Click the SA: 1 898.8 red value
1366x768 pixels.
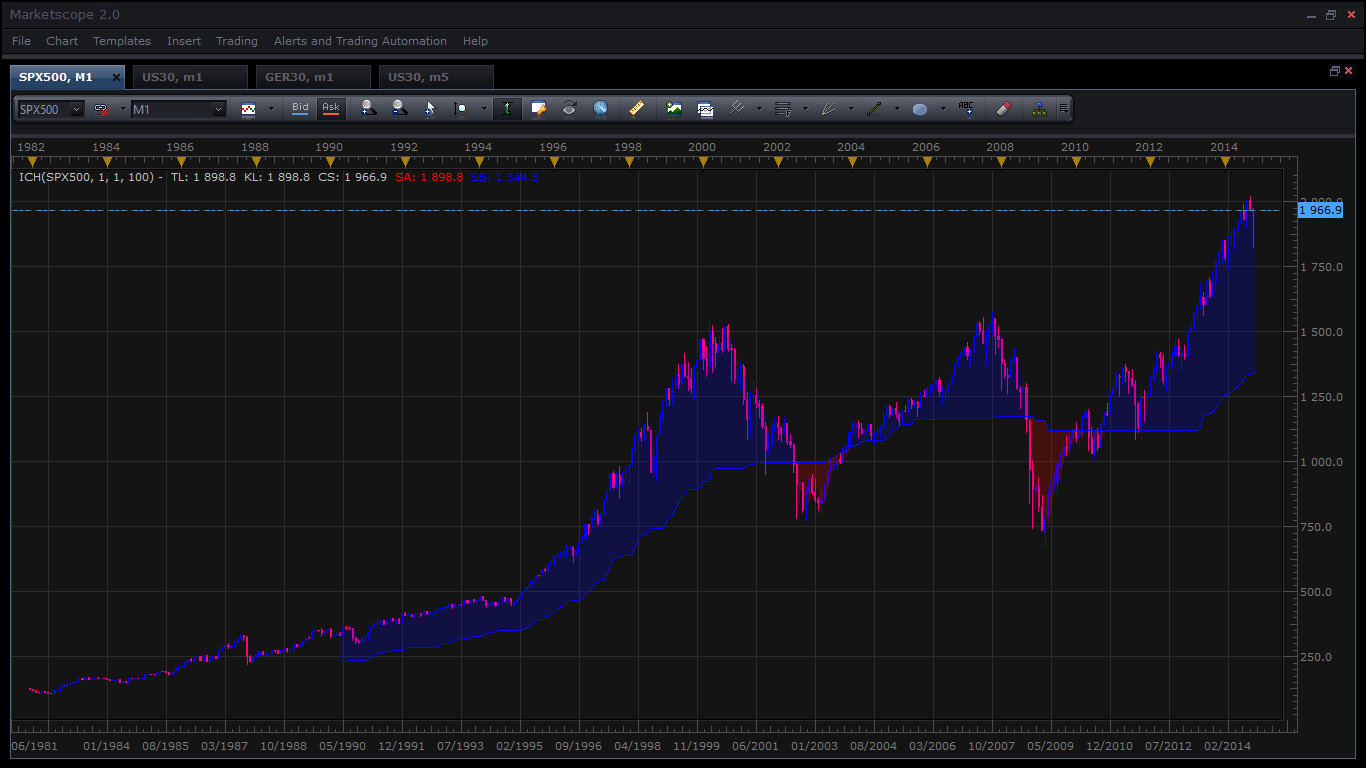[x=429, y=177]
